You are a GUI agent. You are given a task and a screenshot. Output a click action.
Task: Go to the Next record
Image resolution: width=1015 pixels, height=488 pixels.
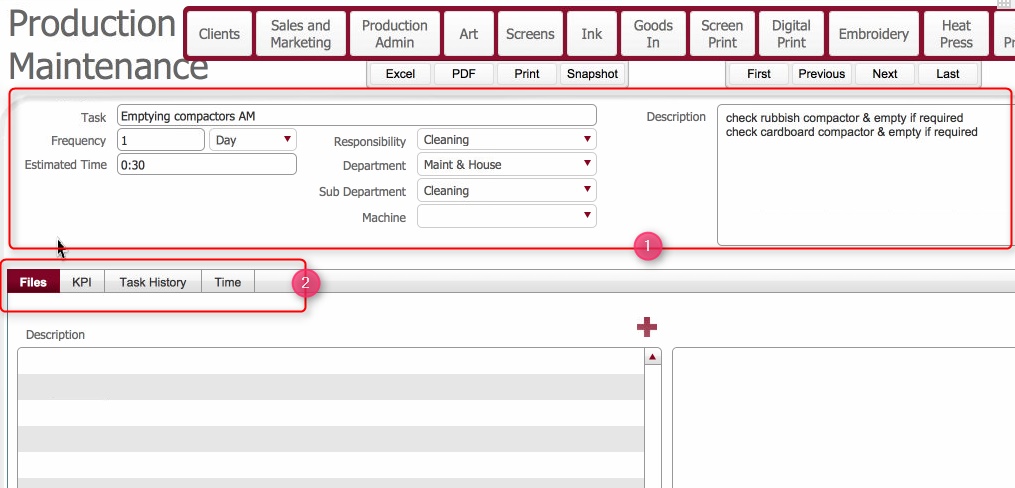pyautogui.click(x=885, y=74)
